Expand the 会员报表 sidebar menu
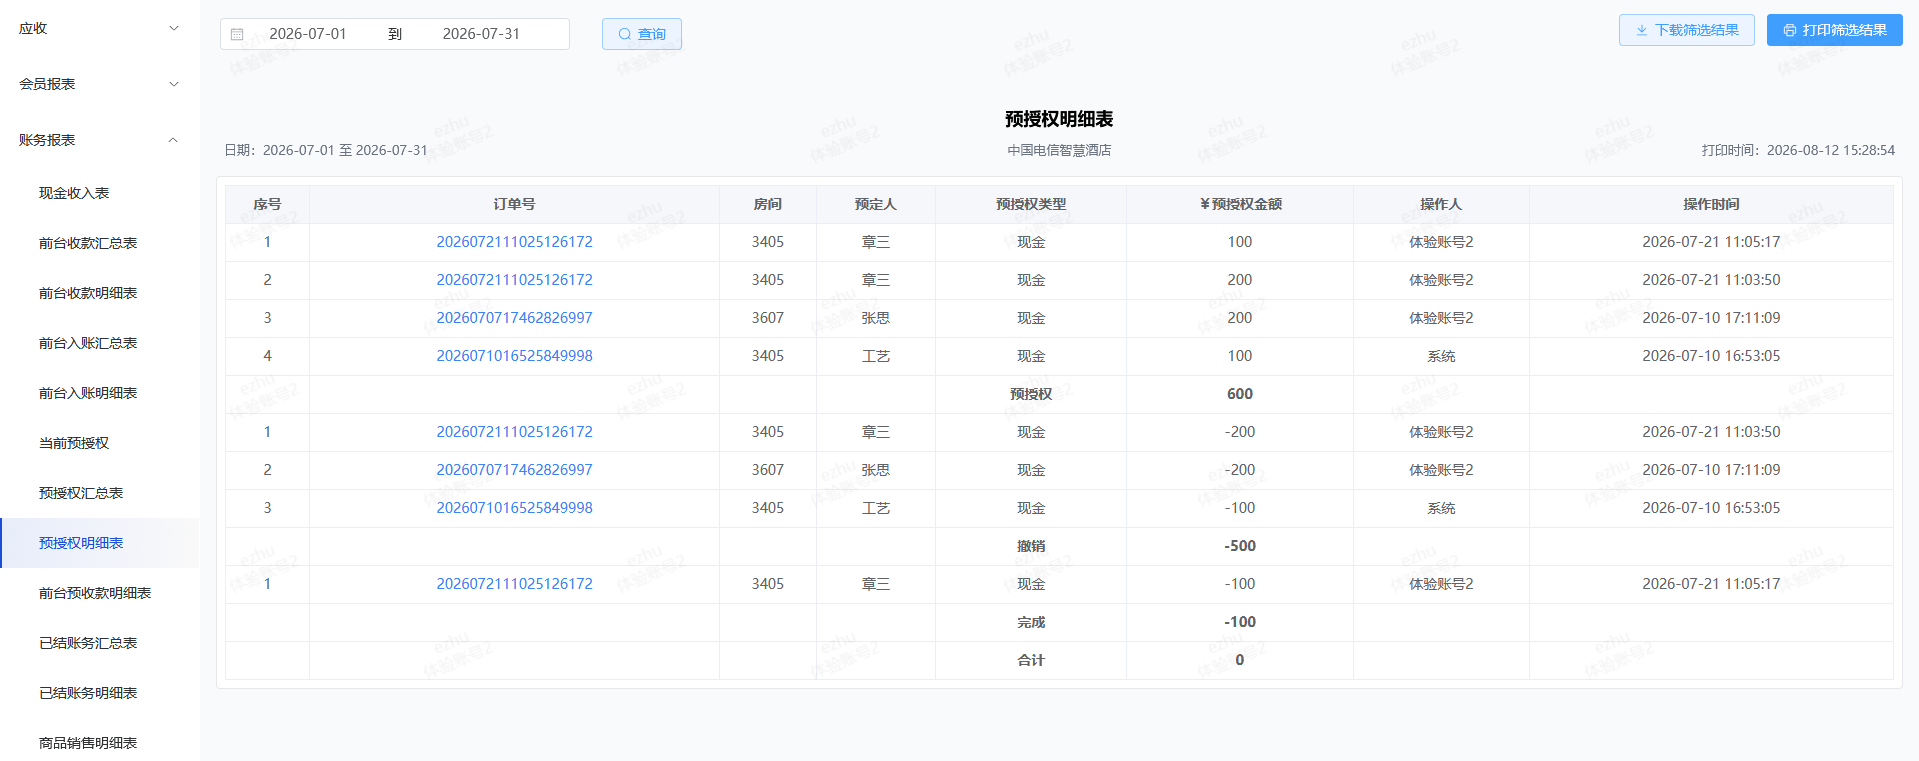This screenshot has height=761, width=1919. [x=99, y=84]
